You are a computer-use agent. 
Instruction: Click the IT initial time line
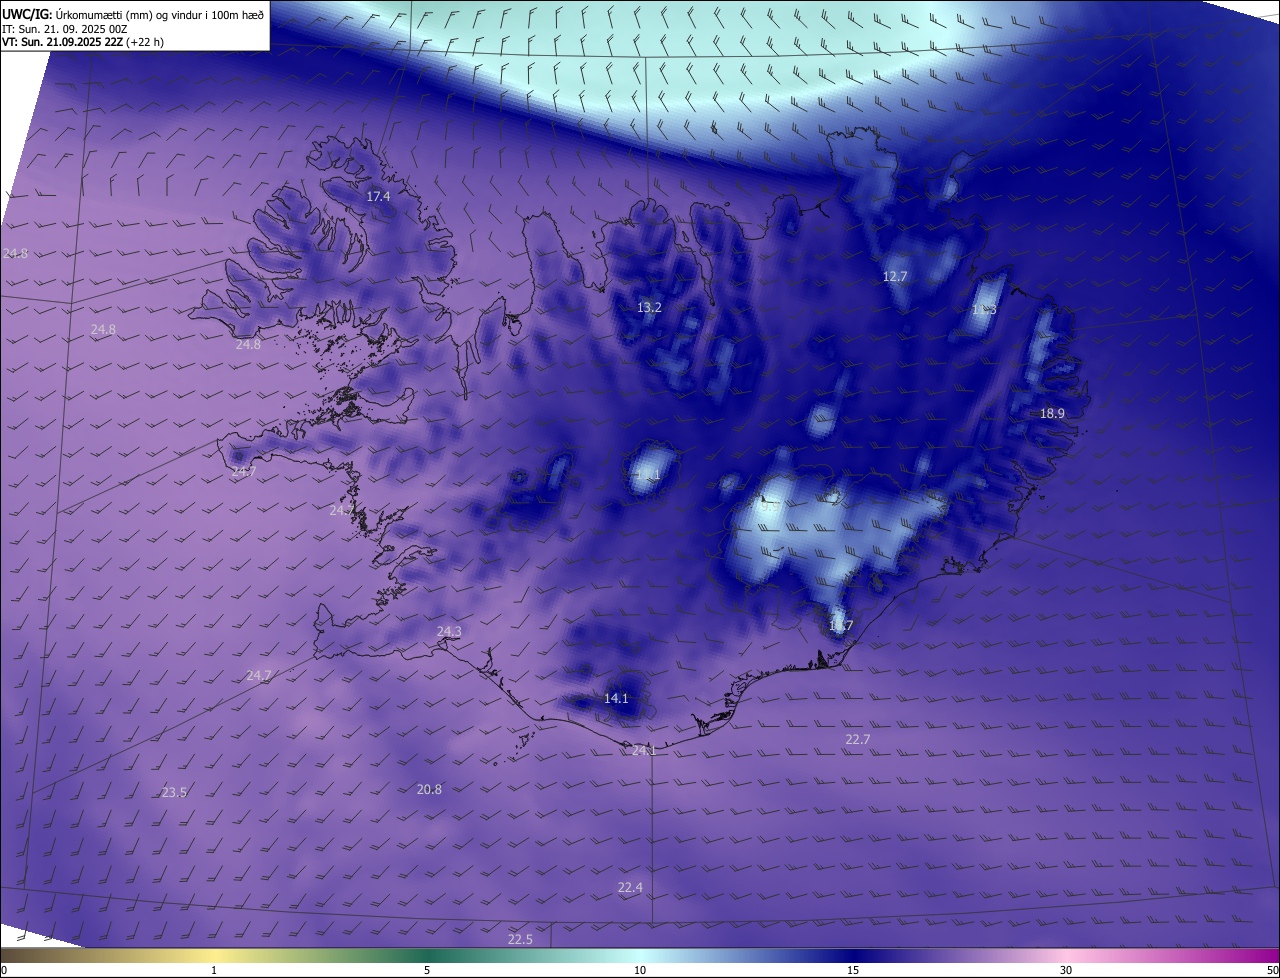tap(64, 29)
